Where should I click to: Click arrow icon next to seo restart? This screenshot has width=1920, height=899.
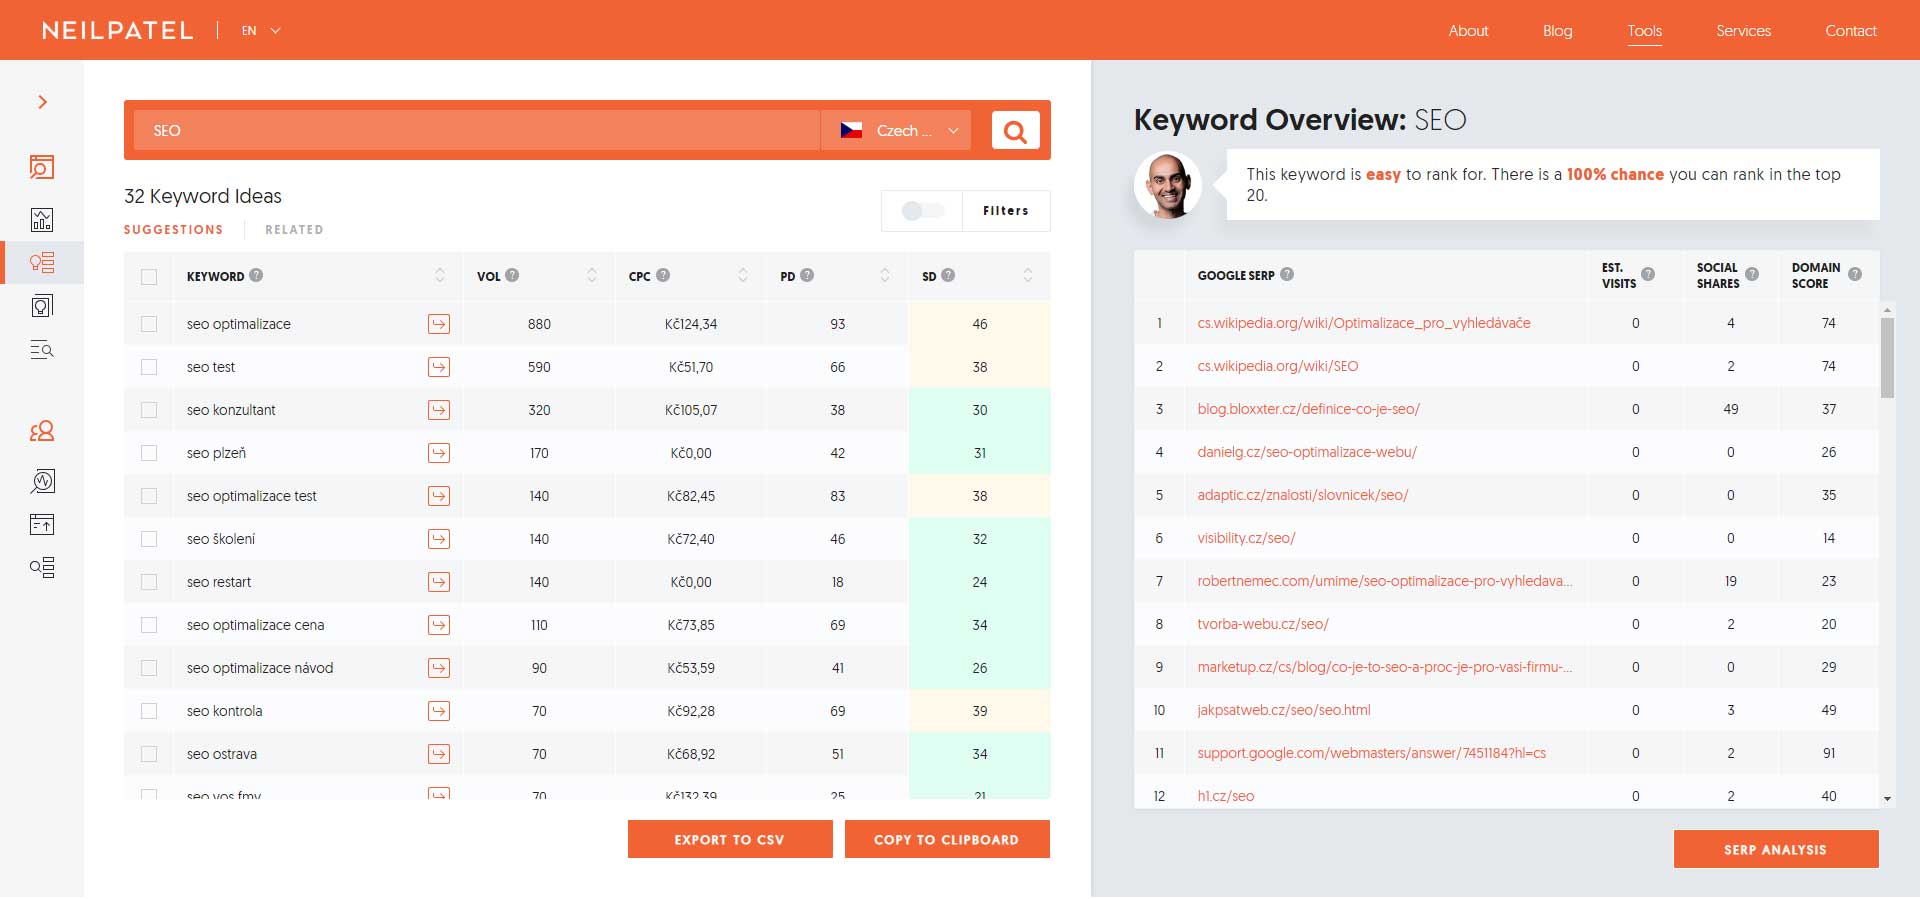pos(439,582)
